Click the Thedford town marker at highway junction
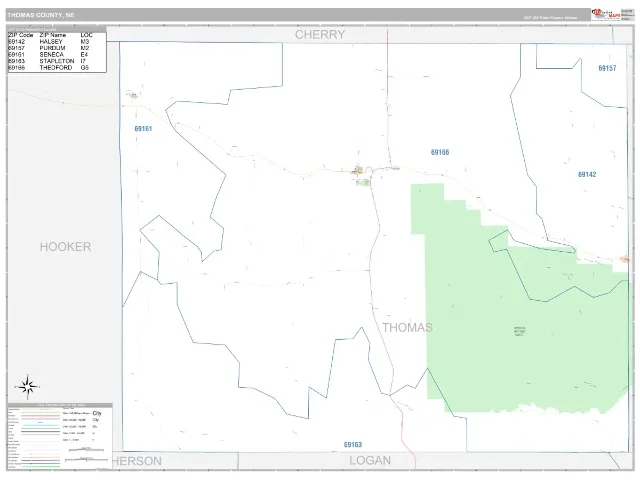 pos(358,170)
